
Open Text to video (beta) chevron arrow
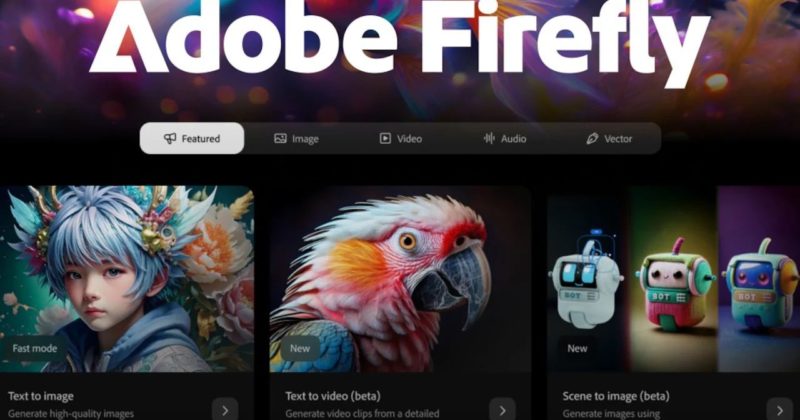(503, 410)
